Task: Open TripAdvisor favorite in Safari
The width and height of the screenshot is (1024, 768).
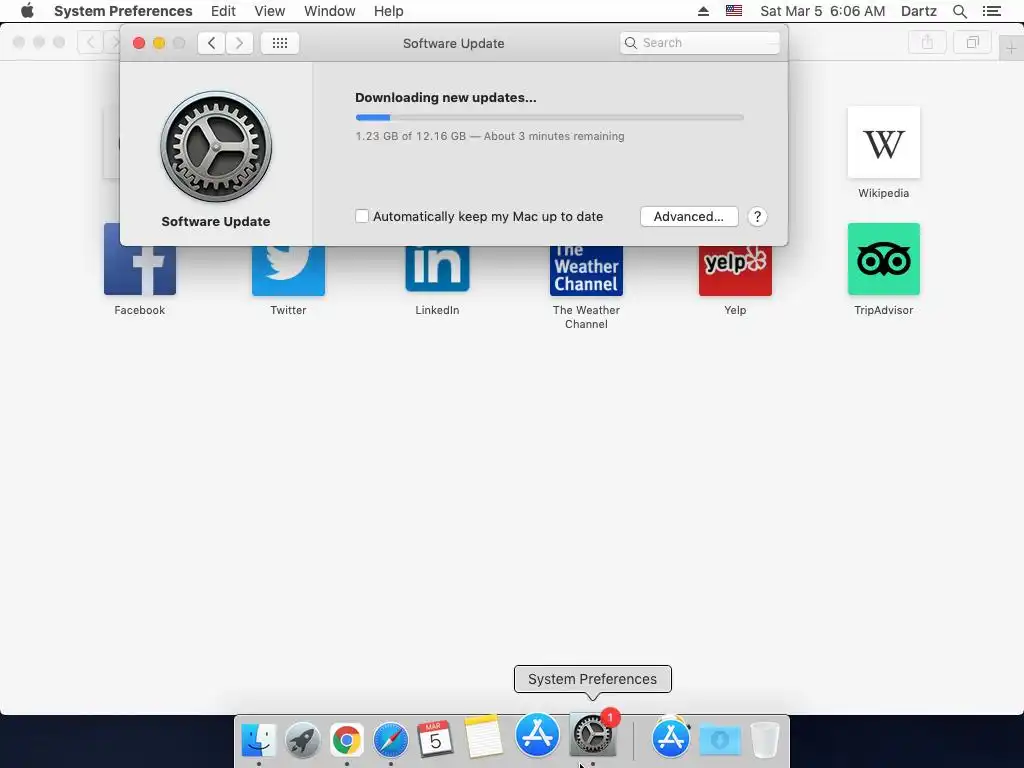Action: pos(884,270)
